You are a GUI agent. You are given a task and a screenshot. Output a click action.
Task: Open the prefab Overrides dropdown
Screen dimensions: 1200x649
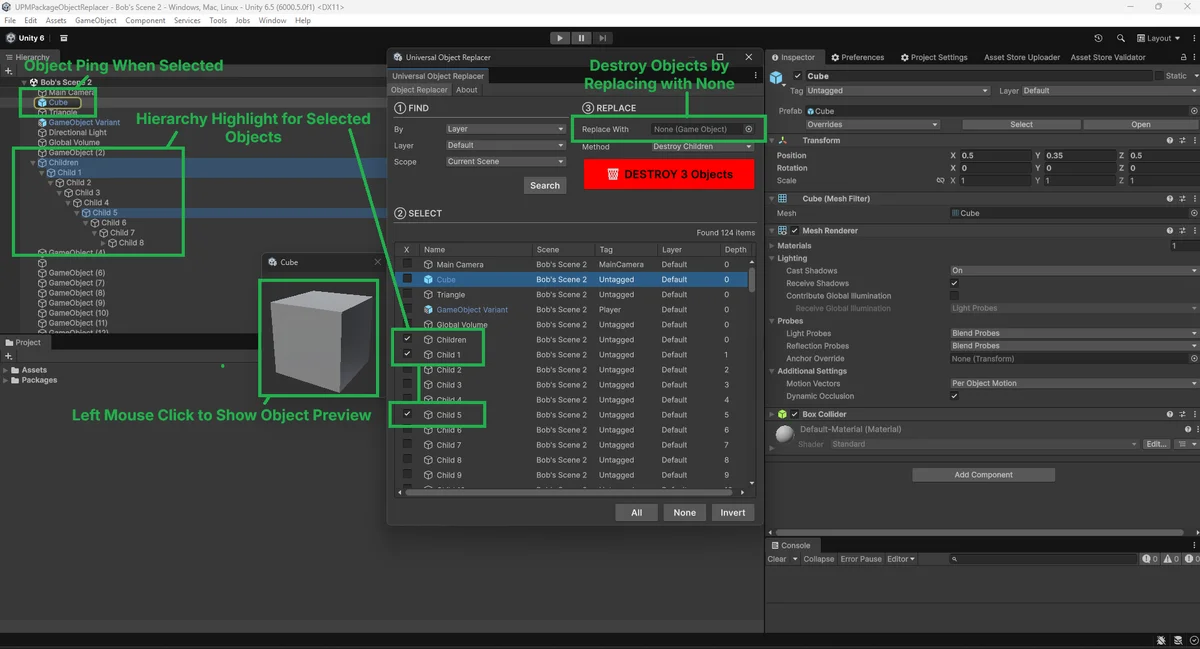(872, 125)
